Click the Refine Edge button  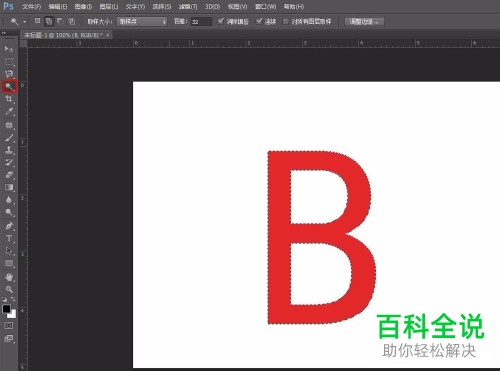pyautogui.click(x=364, y=22)
